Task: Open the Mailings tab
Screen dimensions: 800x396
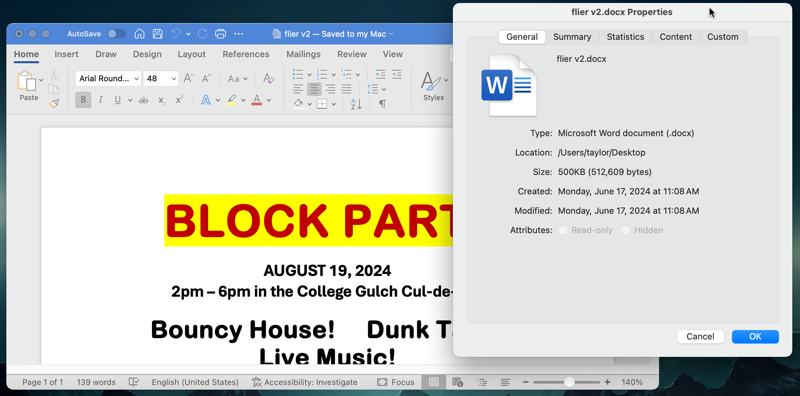Action: (303, 54)
